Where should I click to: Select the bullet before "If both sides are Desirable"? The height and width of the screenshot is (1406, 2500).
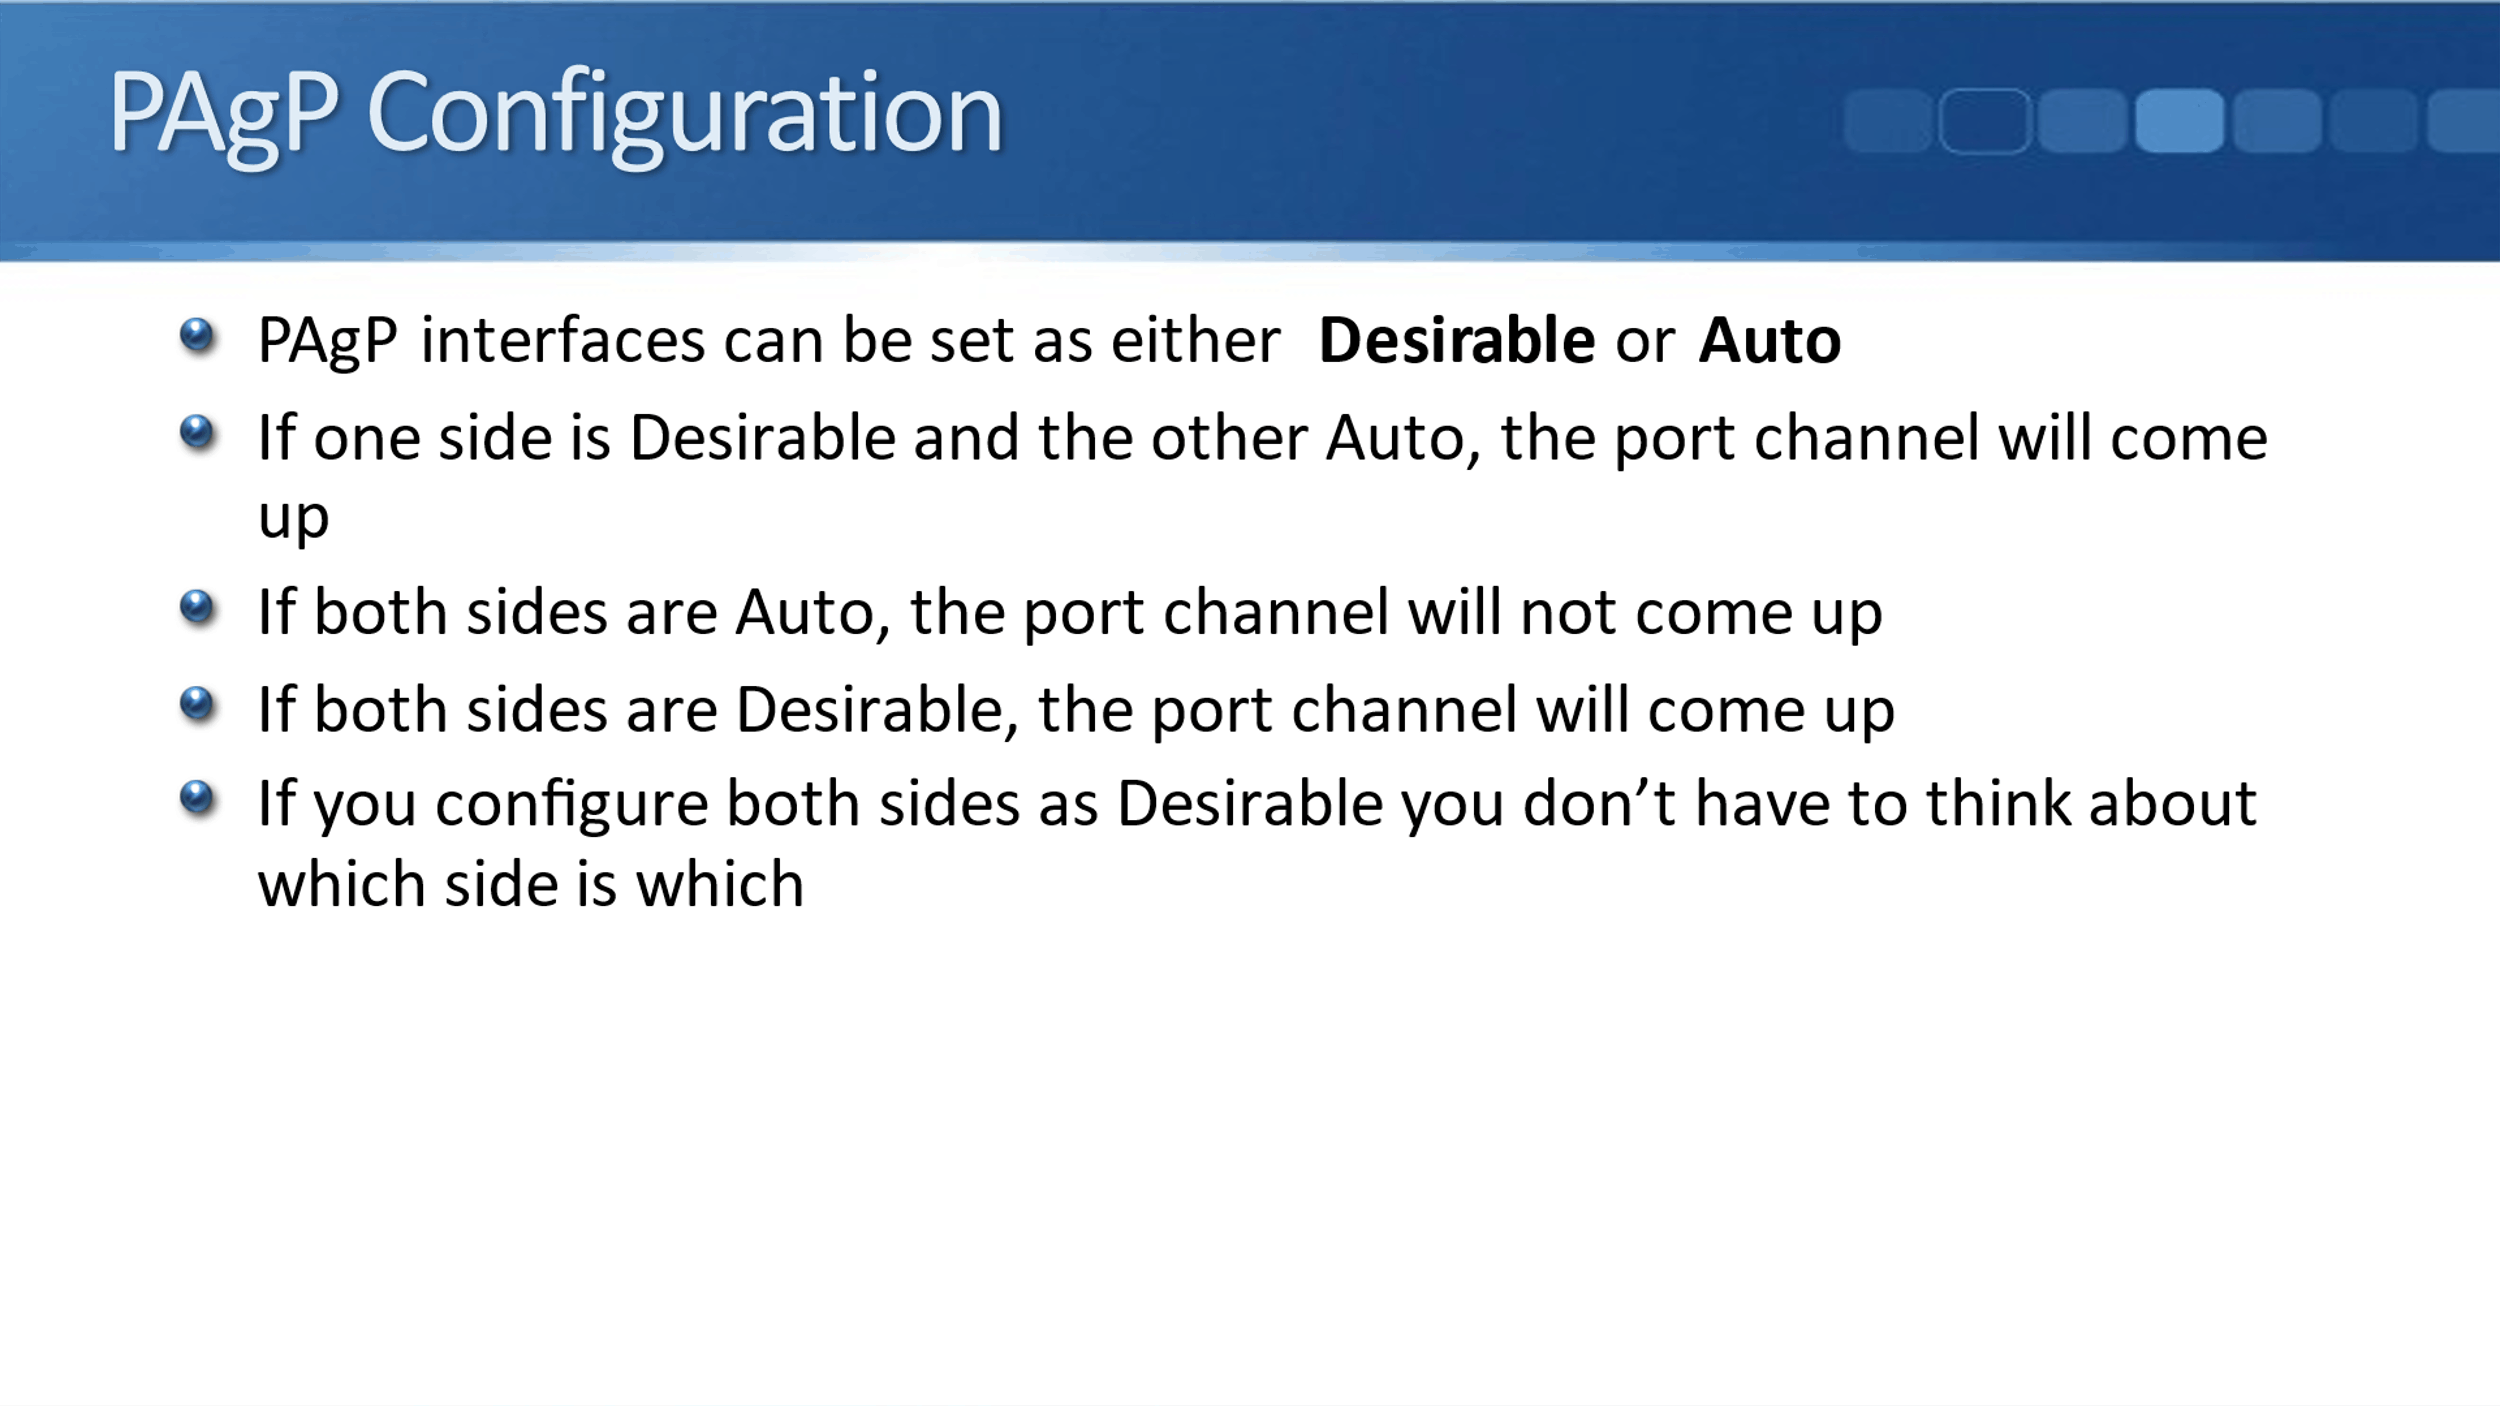click(x=197, y=704)
